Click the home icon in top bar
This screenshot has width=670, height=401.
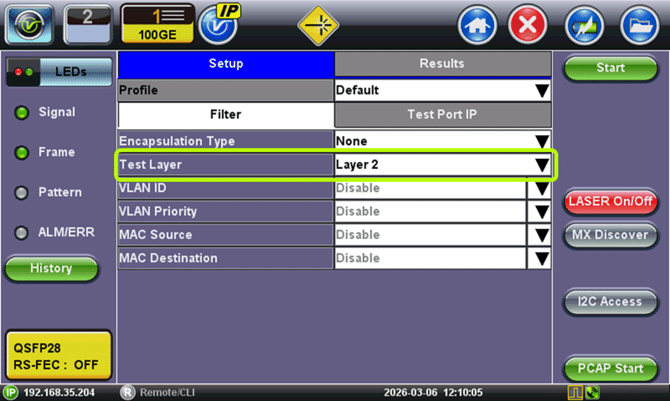tap(478, 24)
